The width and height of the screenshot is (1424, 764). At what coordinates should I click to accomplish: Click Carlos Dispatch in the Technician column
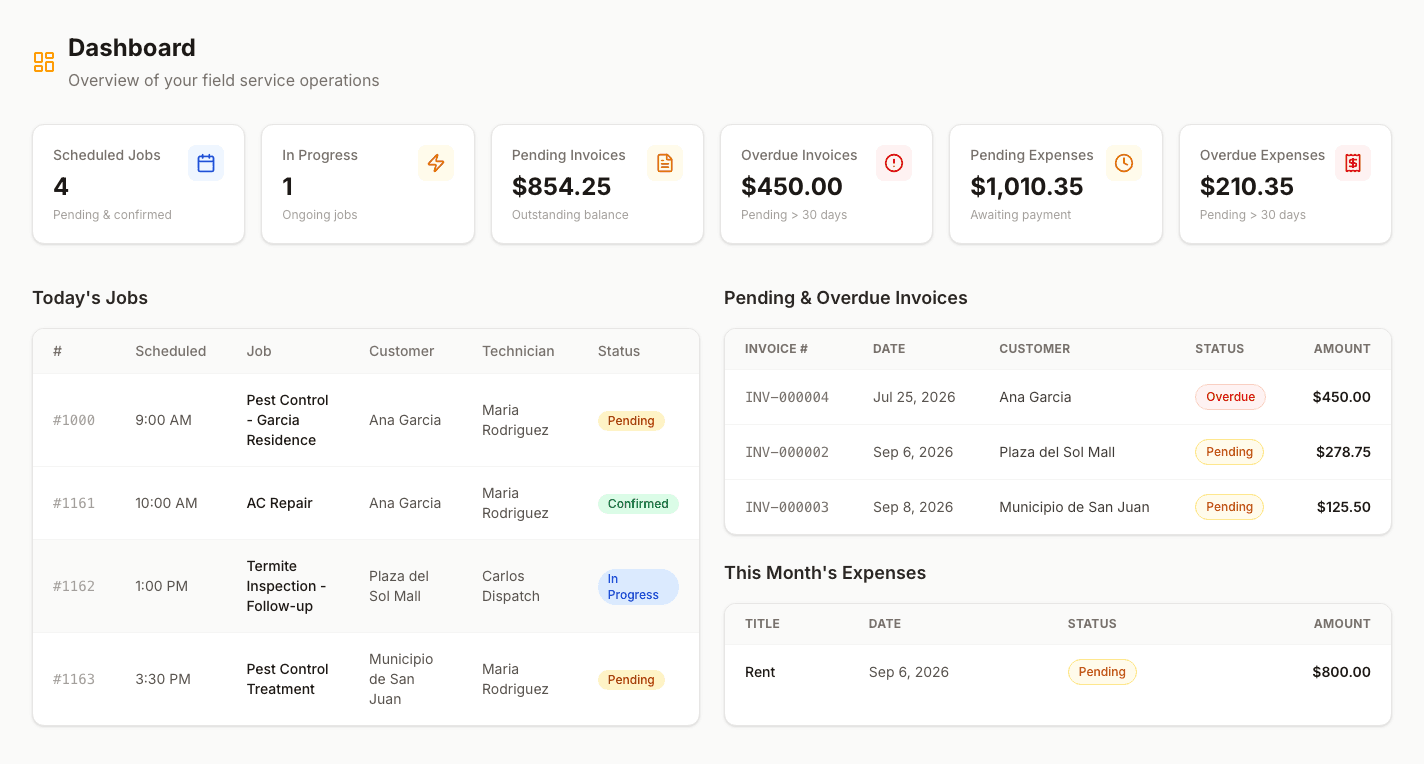pyautogui.click(x=511, y=586)
